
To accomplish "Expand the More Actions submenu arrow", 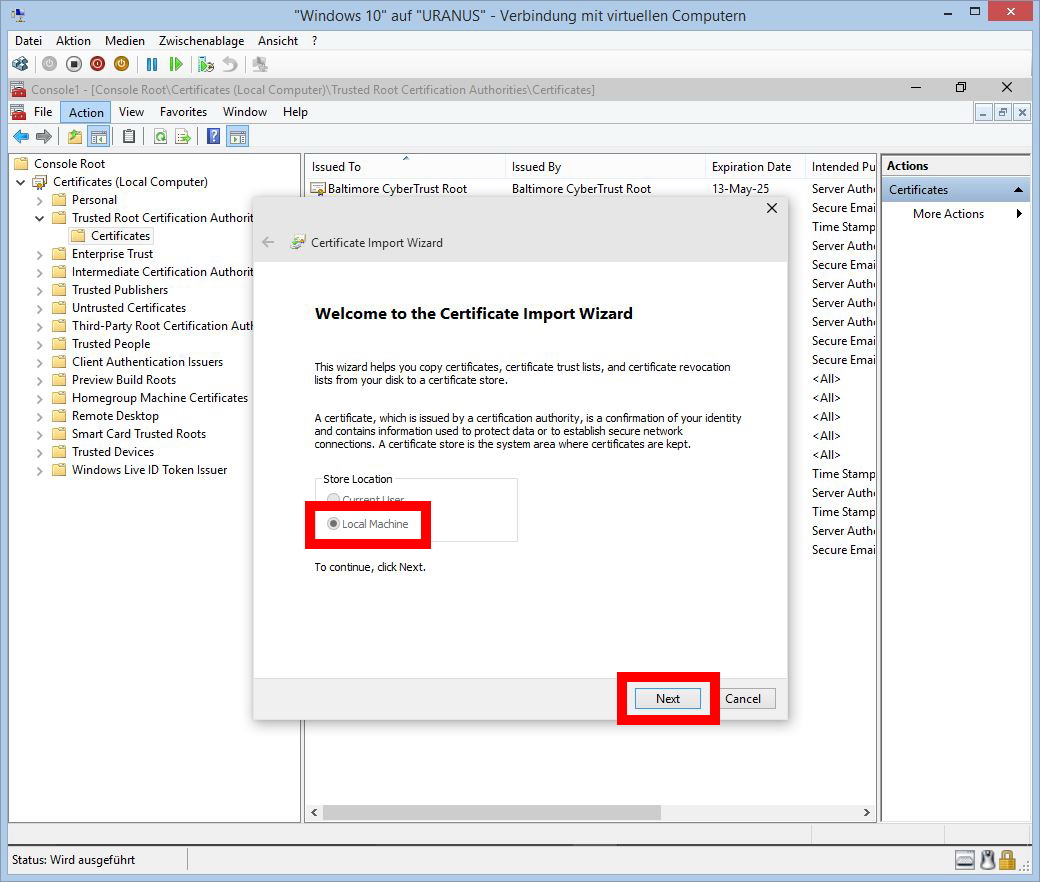I will (x=1019, y=214).
